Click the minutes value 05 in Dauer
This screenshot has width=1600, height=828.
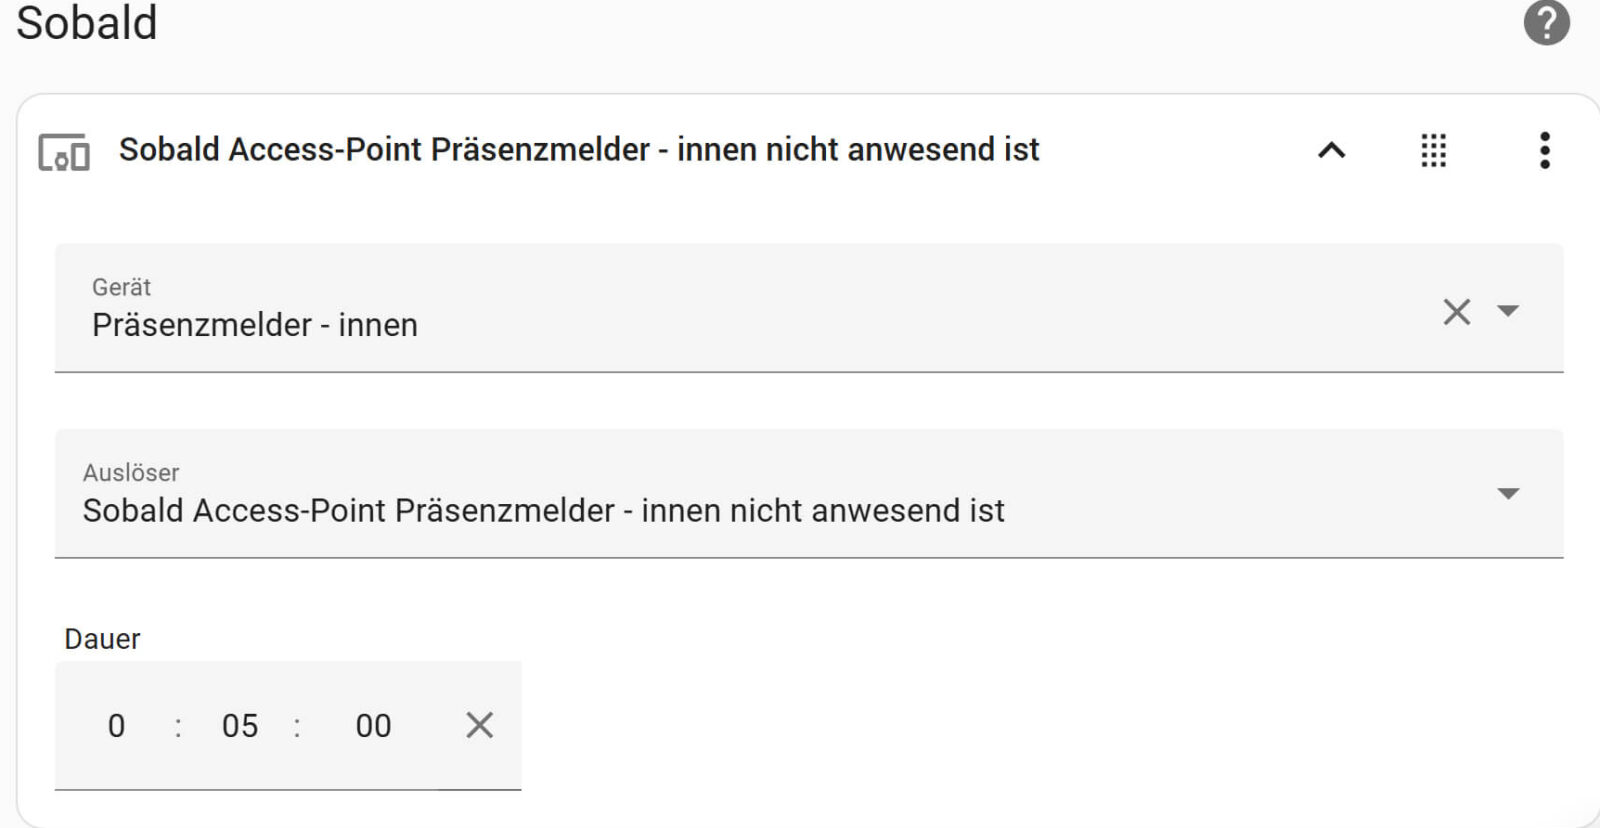coord(242,726)
